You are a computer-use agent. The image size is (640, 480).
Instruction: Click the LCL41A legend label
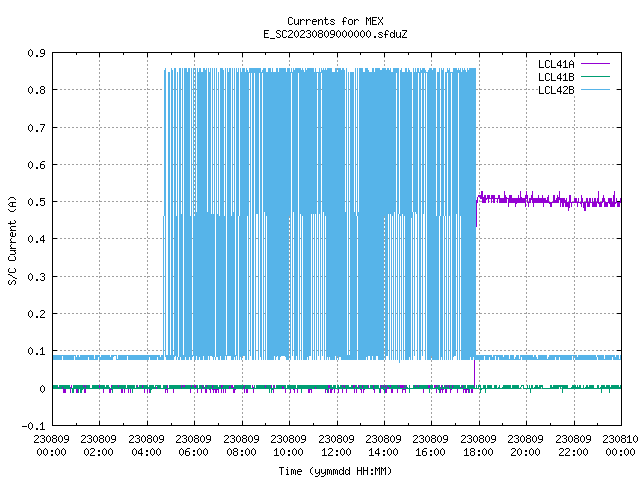pyautogui.click(x=556, y=64)
